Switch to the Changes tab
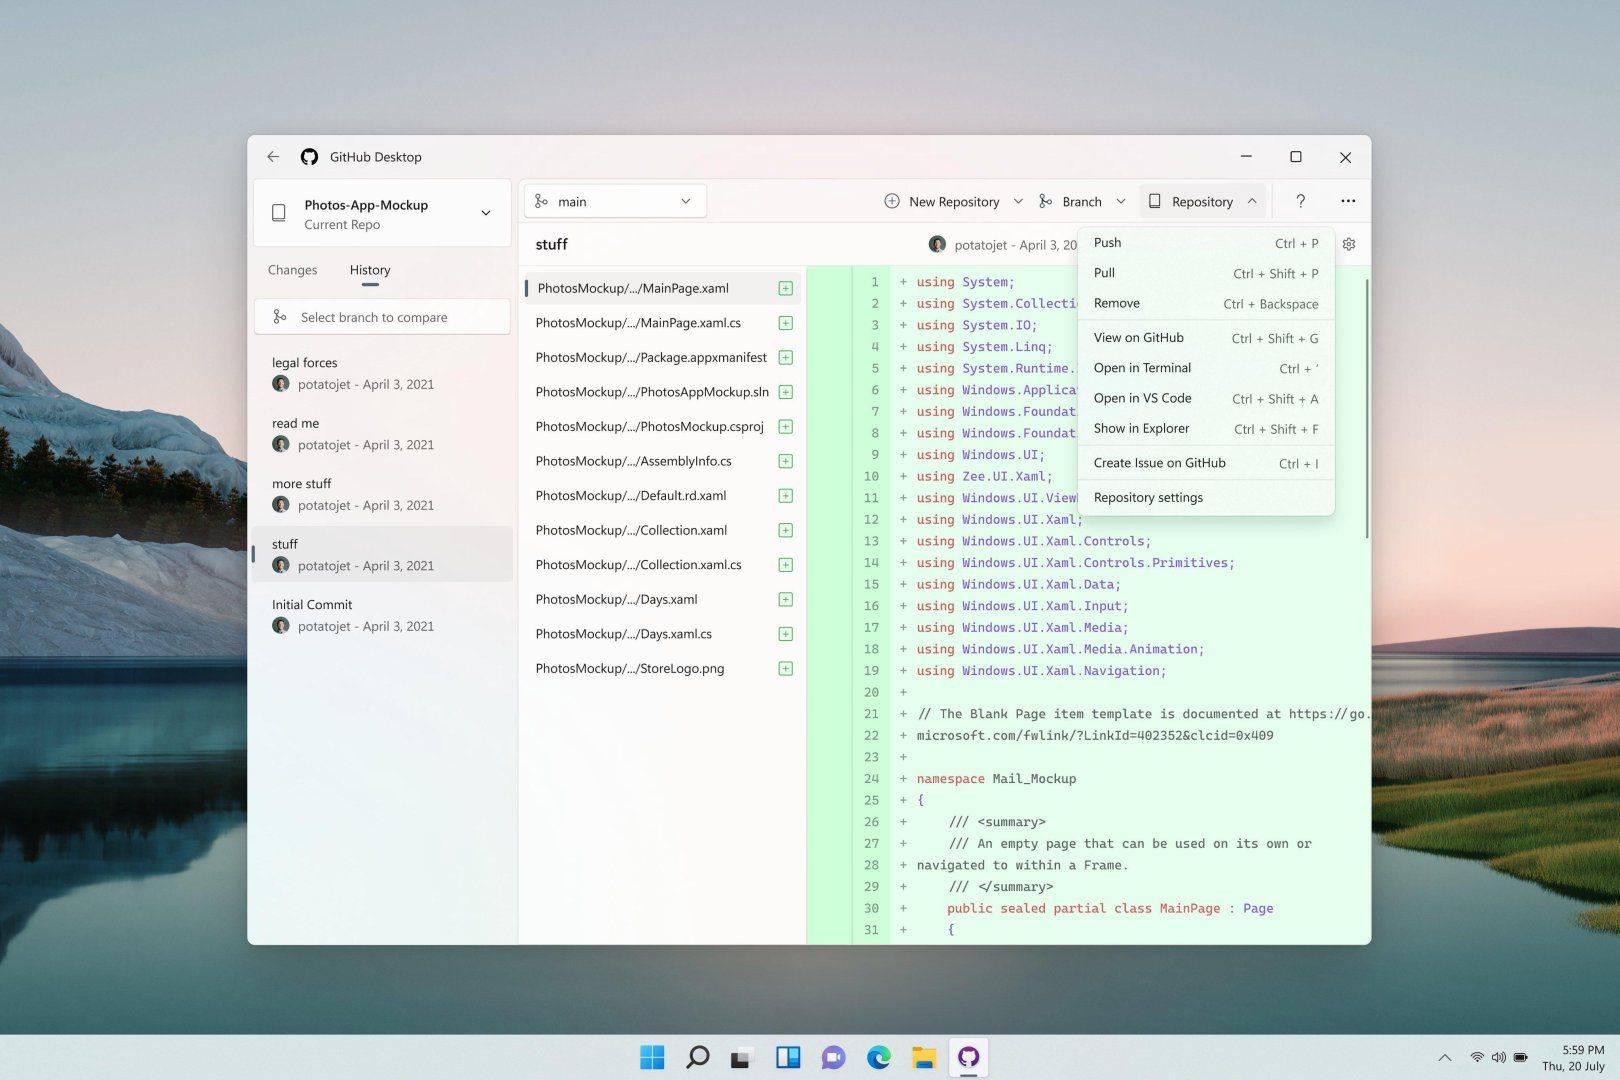This screenshot has width=1620, height=1080. (292, 270)
